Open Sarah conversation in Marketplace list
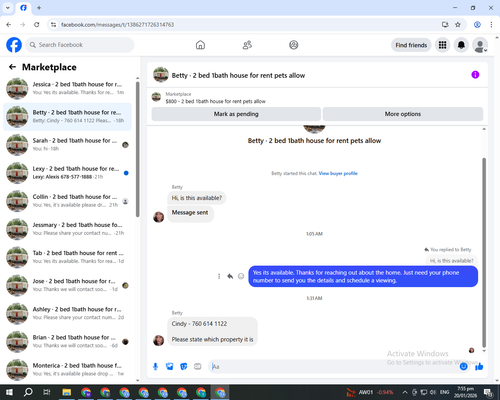The image size is (500, 400). point(68,145)
